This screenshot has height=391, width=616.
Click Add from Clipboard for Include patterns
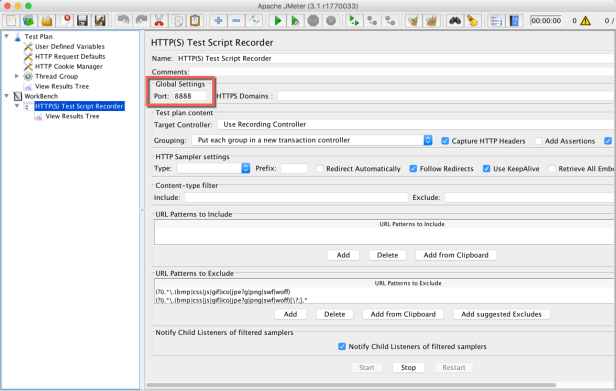456,255
